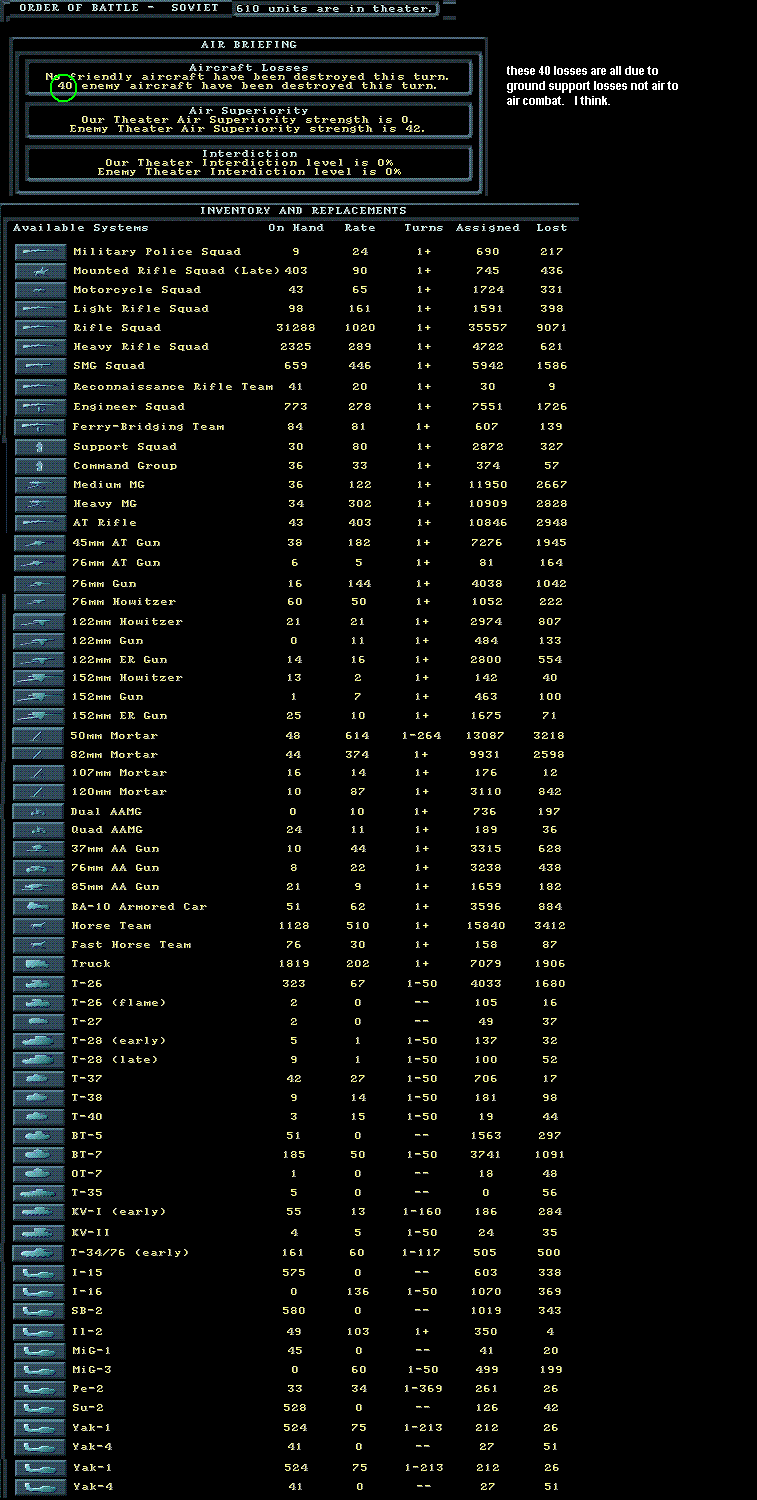Select the Su-2 aircraft icon
This screenshot has width=757, height=1500.
41,1408
